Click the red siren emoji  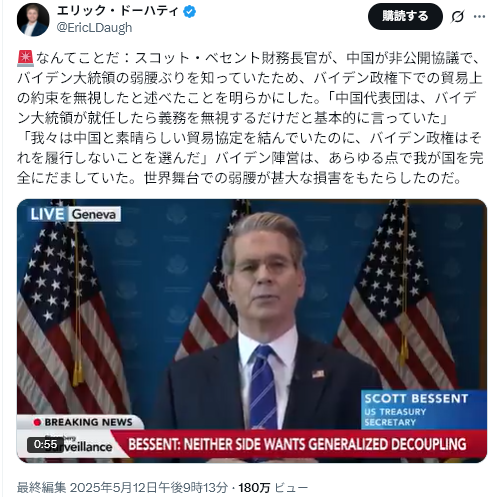pos(25,58)
